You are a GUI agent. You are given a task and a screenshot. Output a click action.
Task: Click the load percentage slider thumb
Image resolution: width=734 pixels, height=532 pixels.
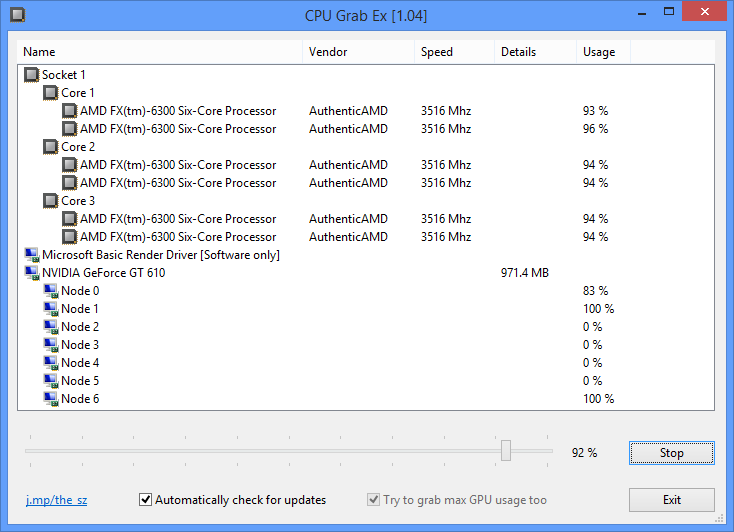[506, 451]
